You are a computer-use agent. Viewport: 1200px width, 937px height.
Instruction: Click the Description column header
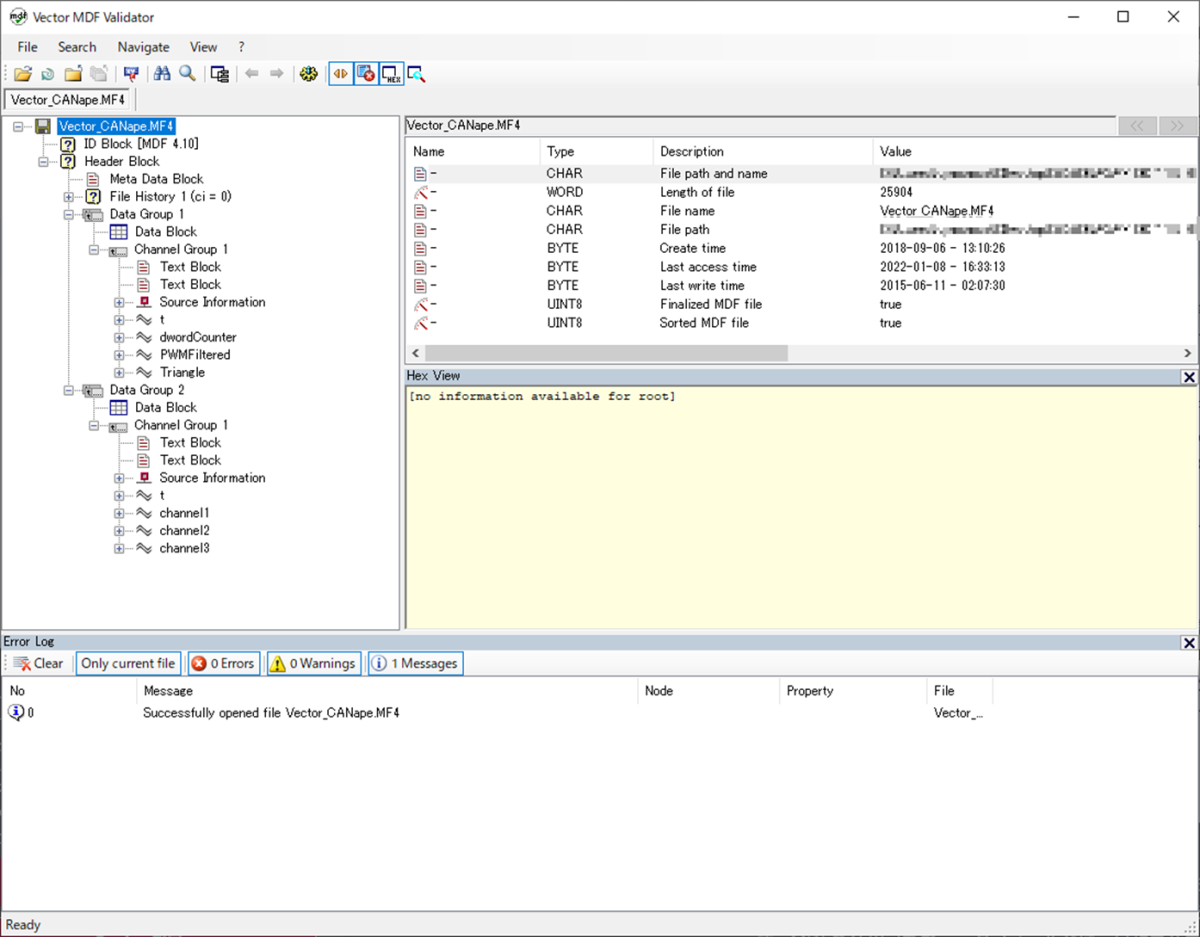[x=691, y=152]
